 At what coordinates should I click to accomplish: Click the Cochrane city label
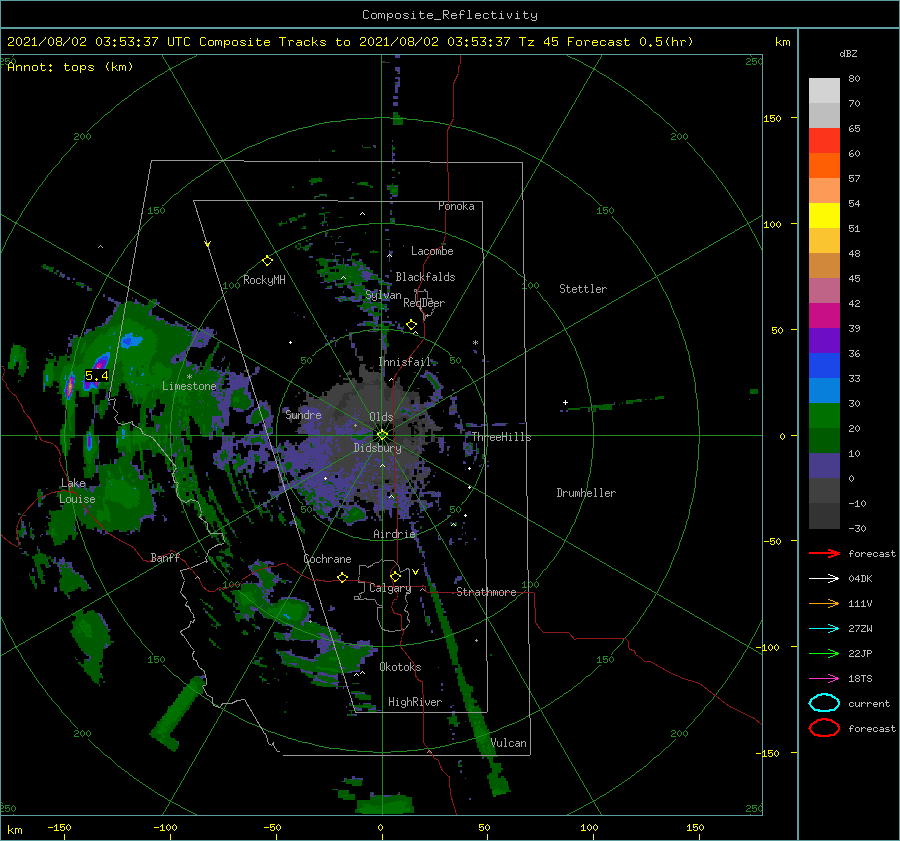tap(327, 559)
